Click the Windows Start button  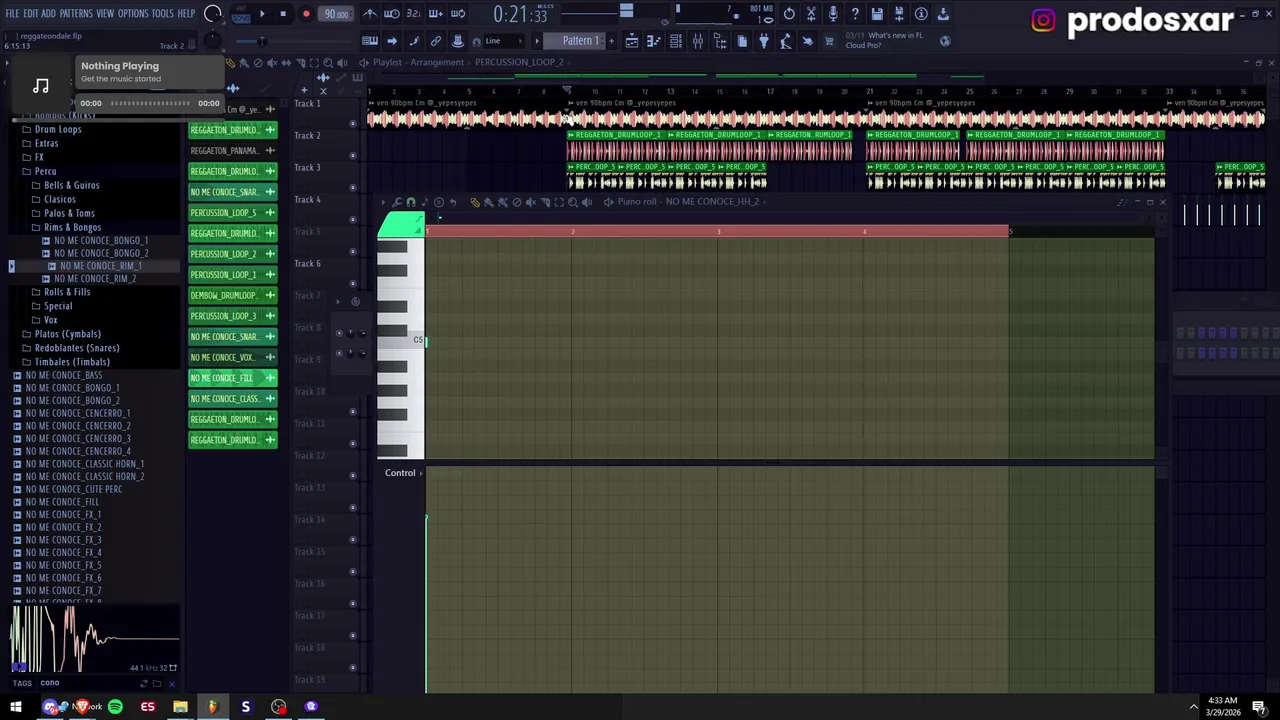[x=15, y=707]
